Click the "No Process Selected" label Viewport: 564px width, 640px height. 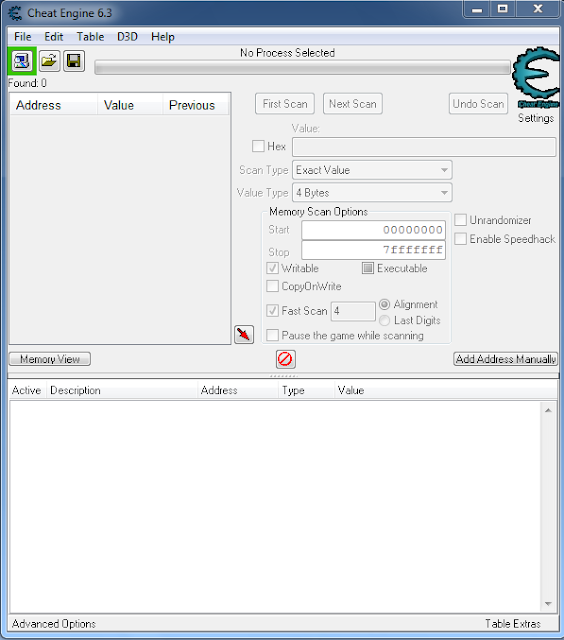(287, 53)
